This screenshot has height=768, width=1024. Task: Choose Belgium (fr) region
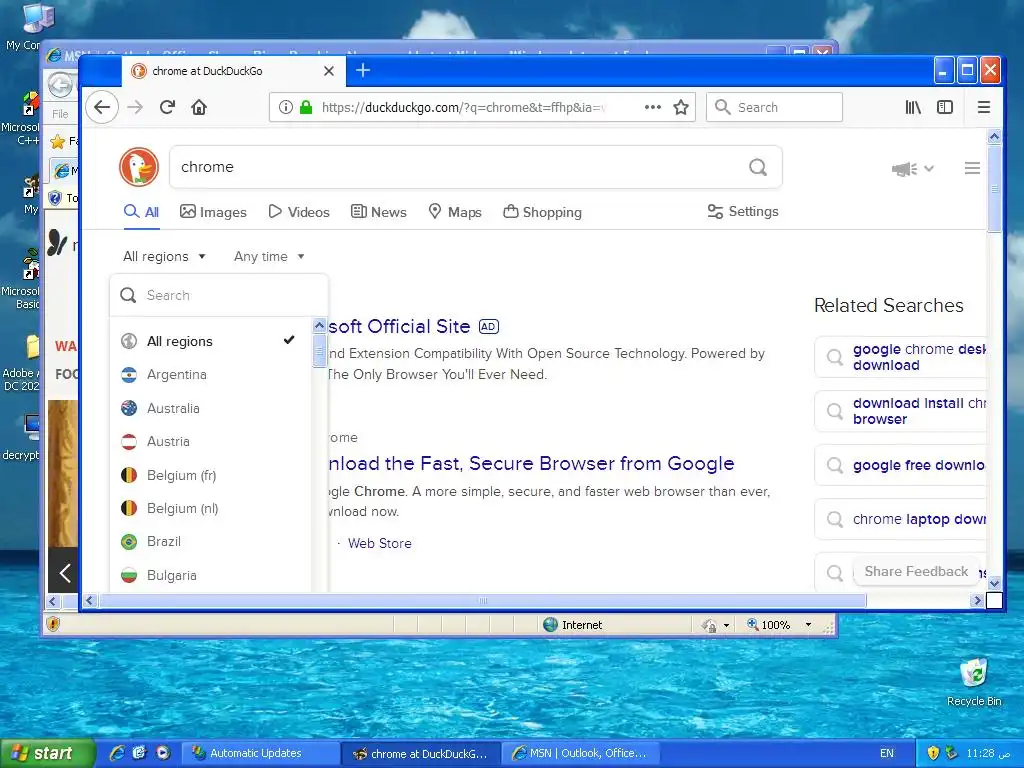[x=210, y=475]
